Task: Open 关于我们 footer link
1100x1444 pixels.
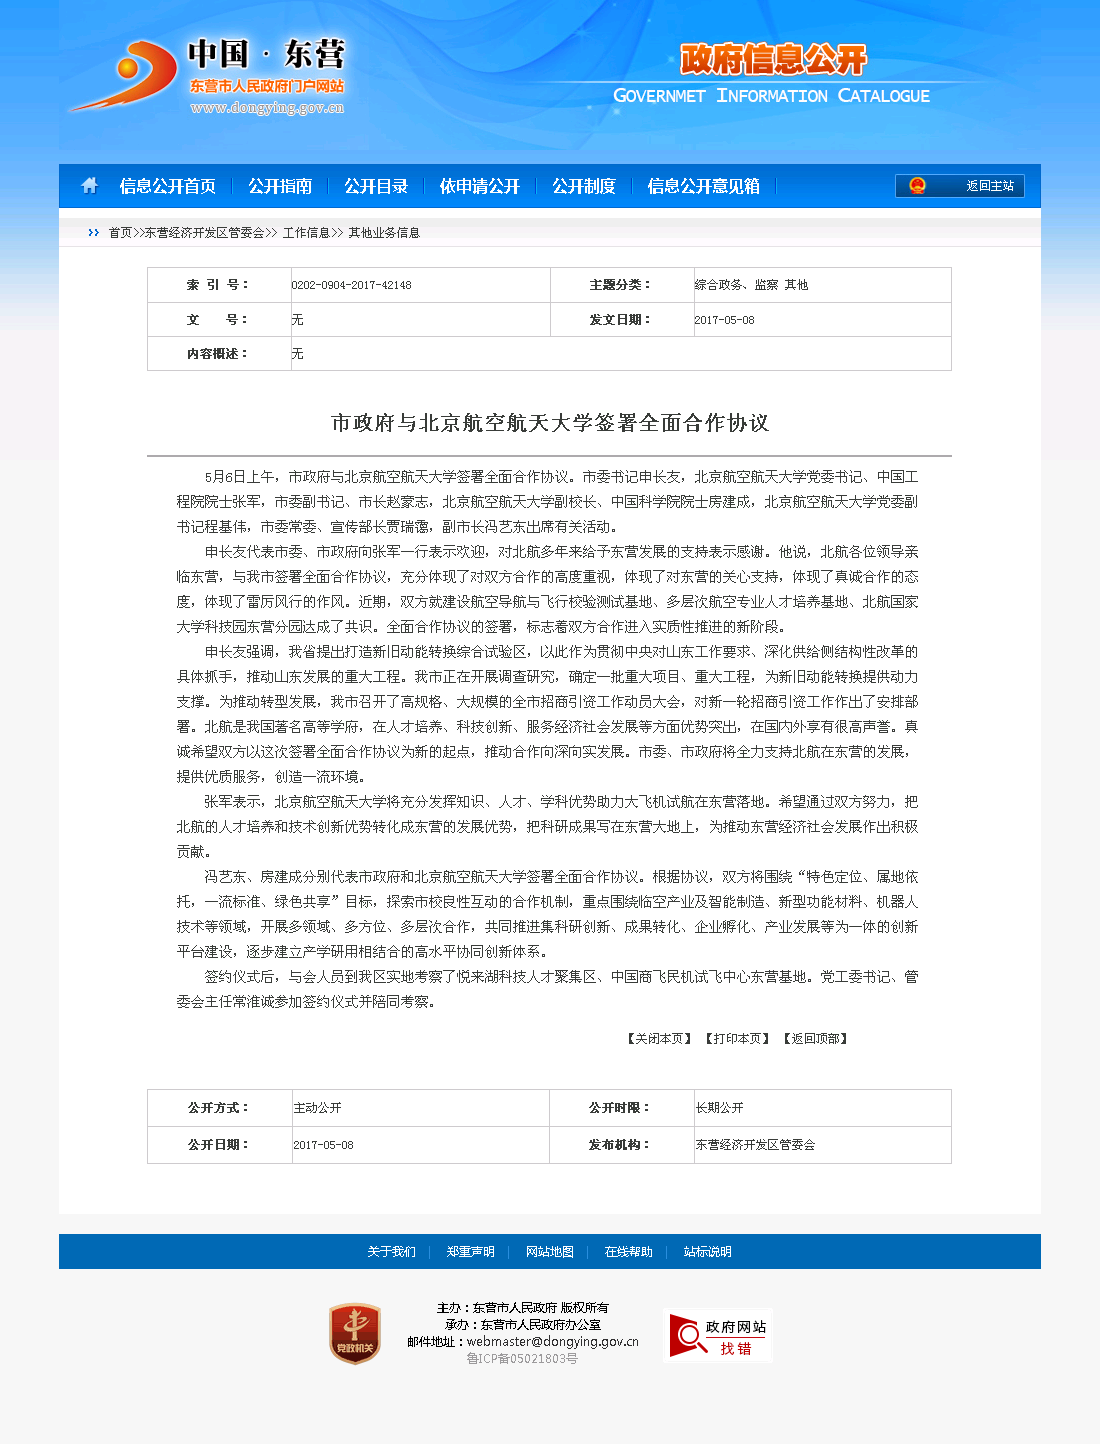Action: (x=391, y=1252)
